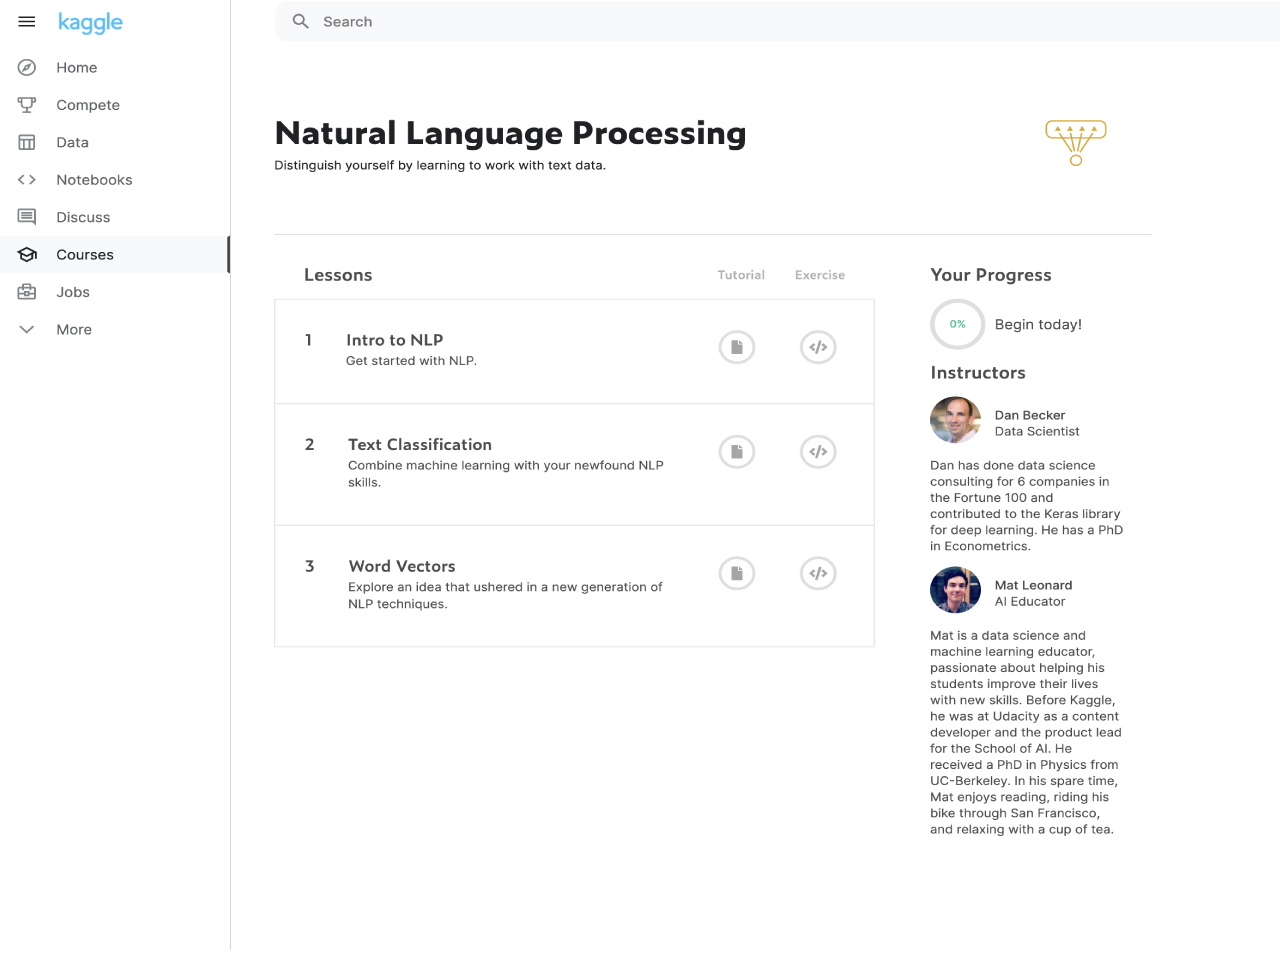Click the AI Educator title text
This screenshot has height=960, width=1280.
(x=1030, y=602)
